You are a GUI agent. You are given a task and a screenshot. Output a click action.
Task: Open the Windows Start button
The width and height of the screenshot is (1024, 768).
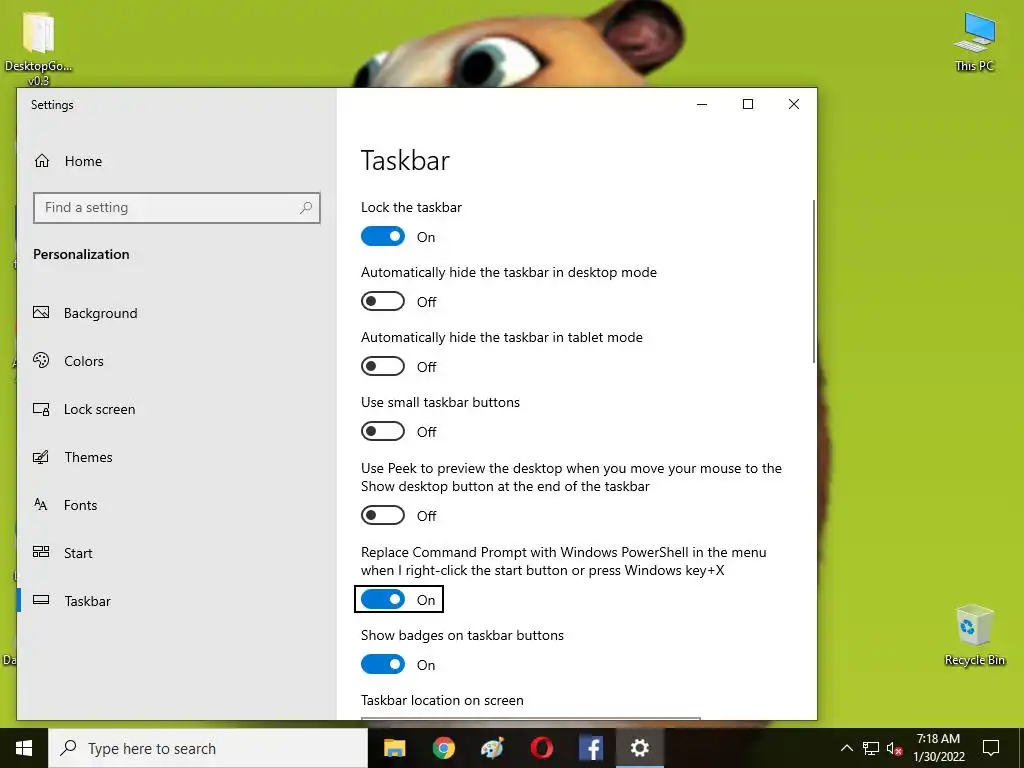(24, 748)
